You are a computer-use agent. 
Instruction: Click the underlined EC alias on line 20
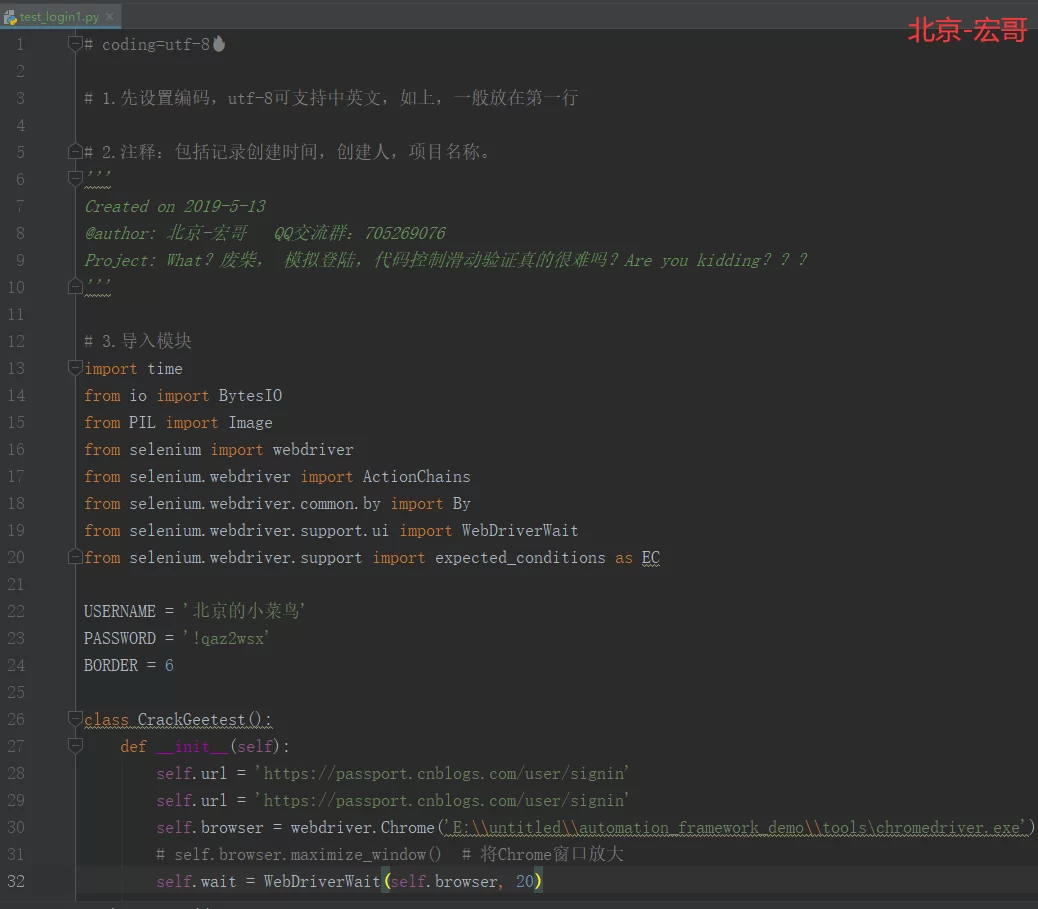(650, 557)
